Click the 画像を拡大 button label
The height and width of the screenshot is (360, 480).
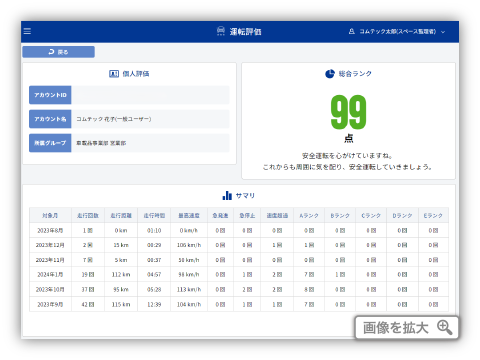(395, 328)
